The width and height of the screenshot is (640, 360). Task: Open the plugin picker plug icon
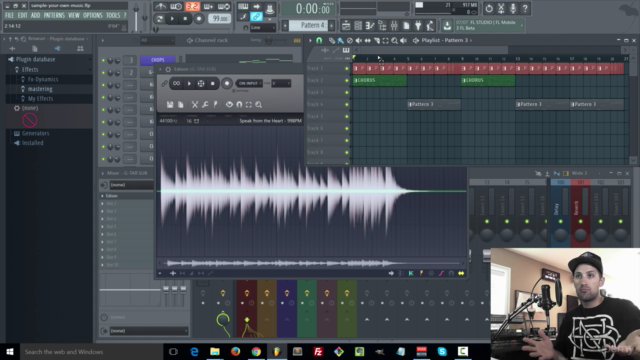(418, 26)
